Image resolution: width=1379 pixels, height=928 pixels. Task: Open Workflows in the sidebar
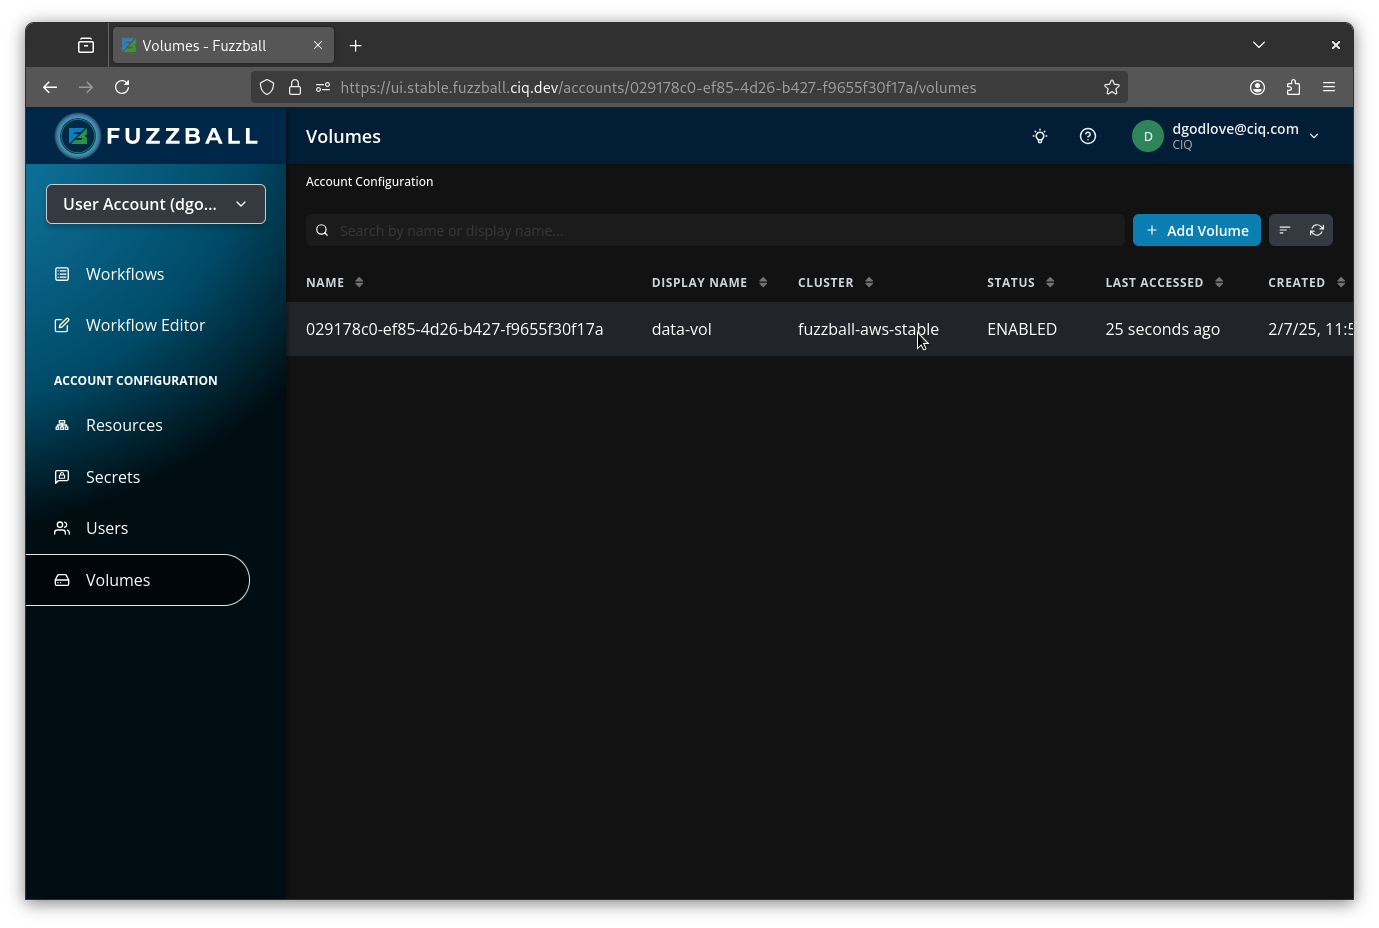pyautogui.click(x=125, y=274)
